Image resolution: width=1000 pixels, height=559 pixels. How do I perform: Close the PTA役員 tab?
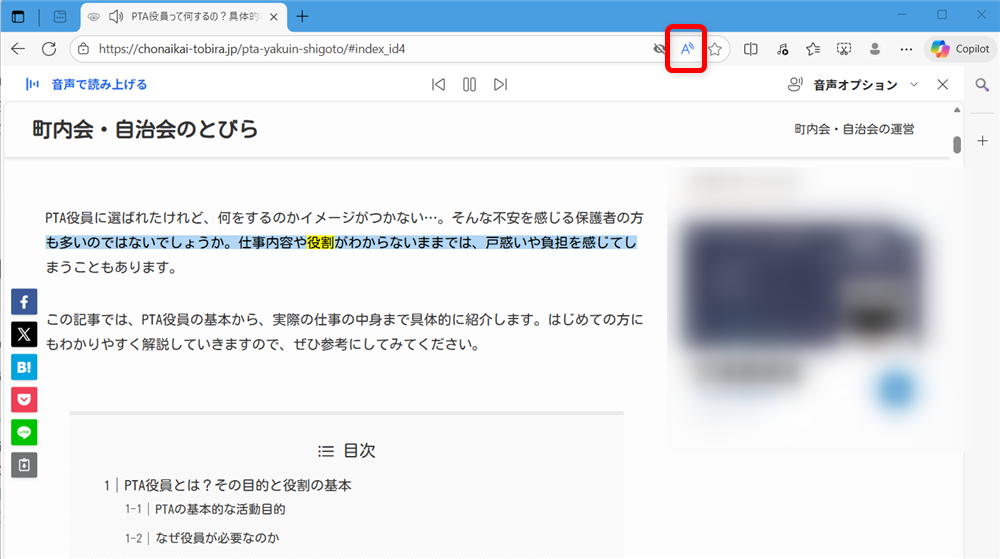[x=274, y=17]
